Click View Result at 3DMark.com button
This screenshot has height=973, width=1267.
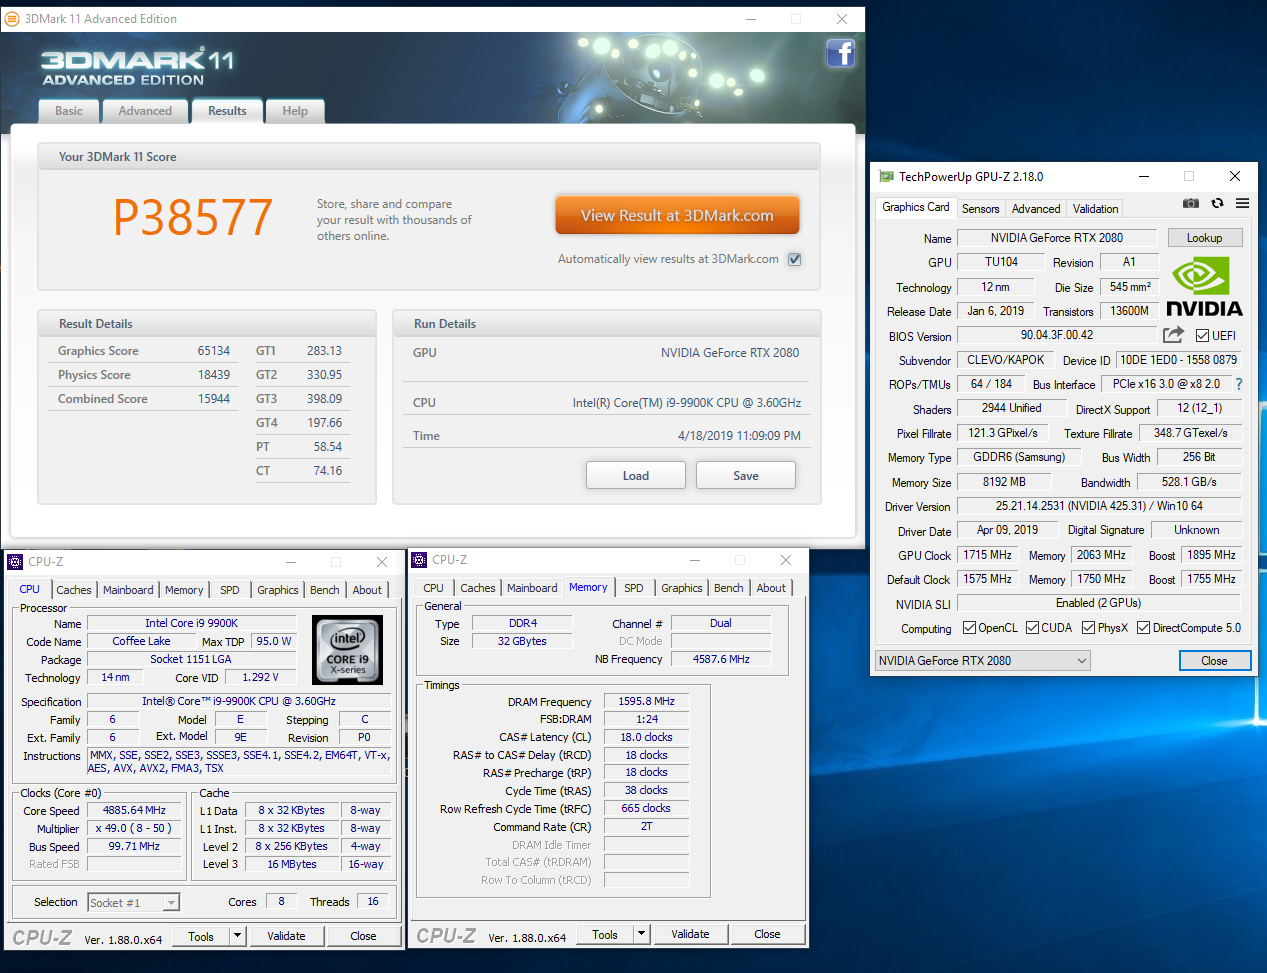(x=677, y=215)
